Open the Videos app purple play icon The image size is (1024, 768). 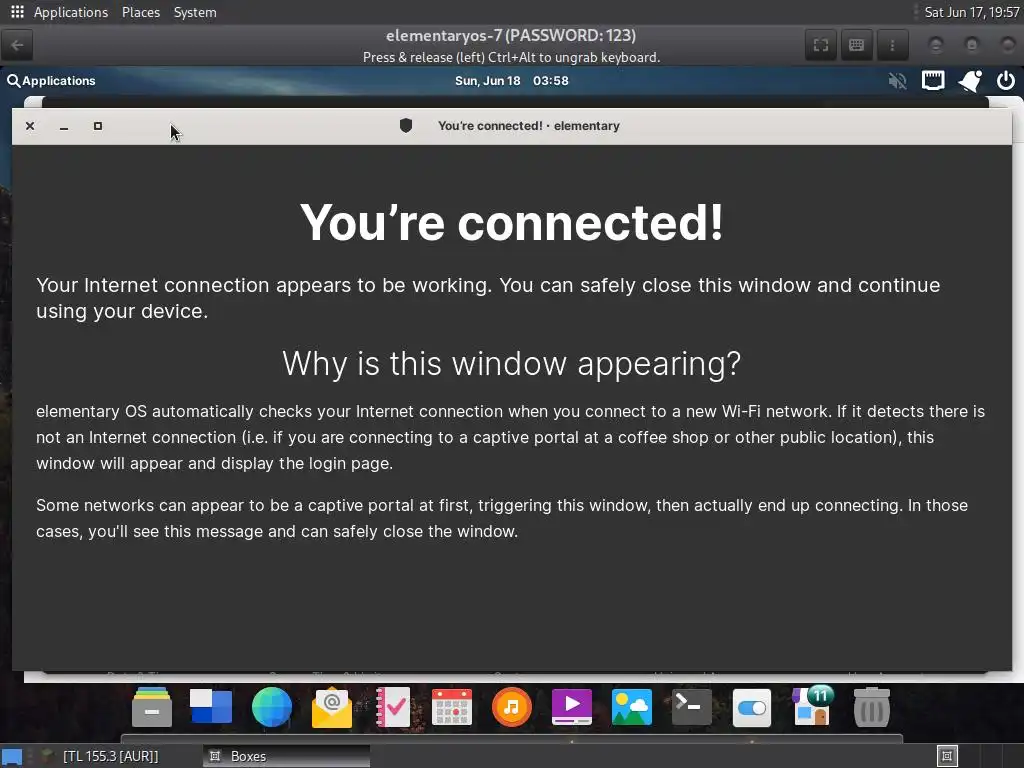pyautogui.click(x=571, y=707)
